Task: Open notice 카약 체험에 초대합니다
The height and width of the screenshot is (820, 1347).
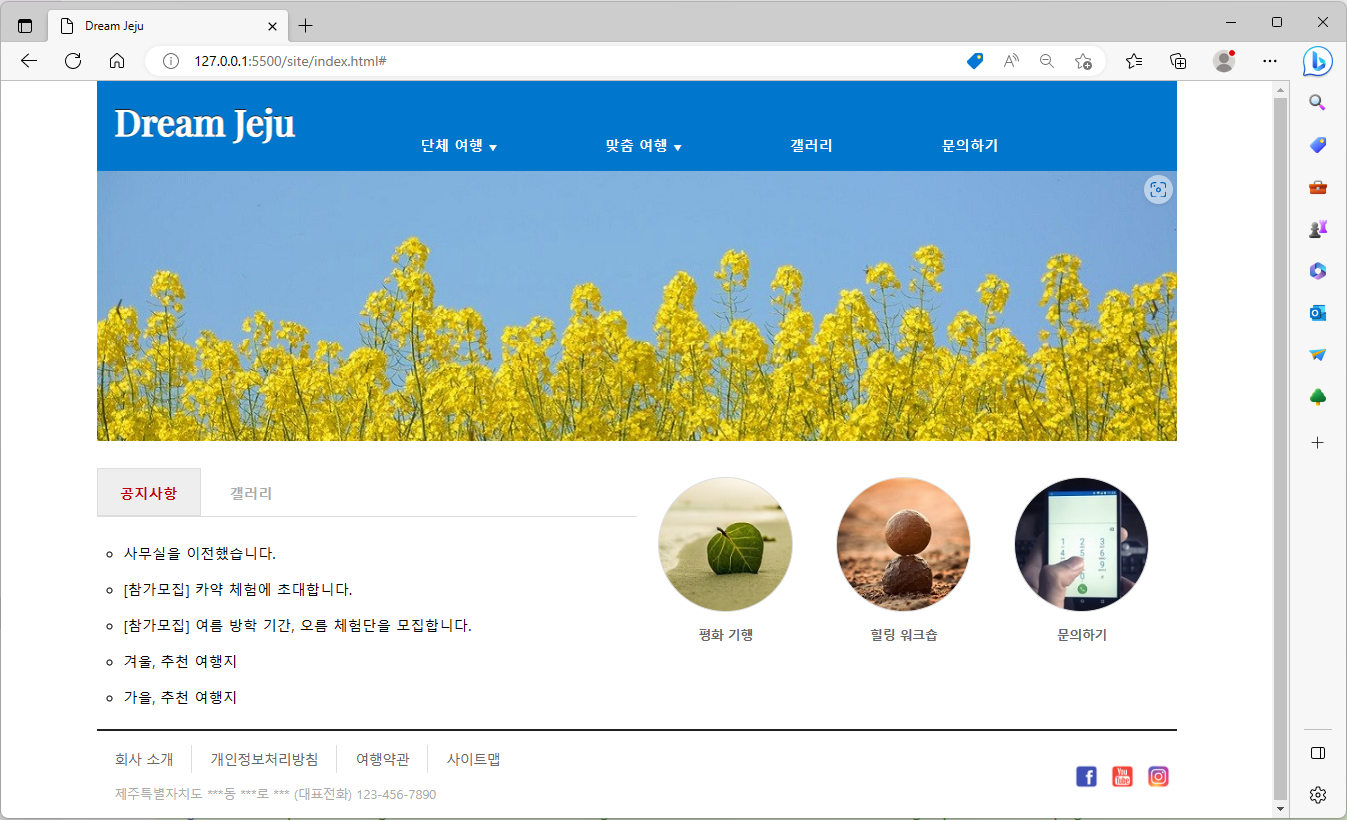Action: coord(238,589)
